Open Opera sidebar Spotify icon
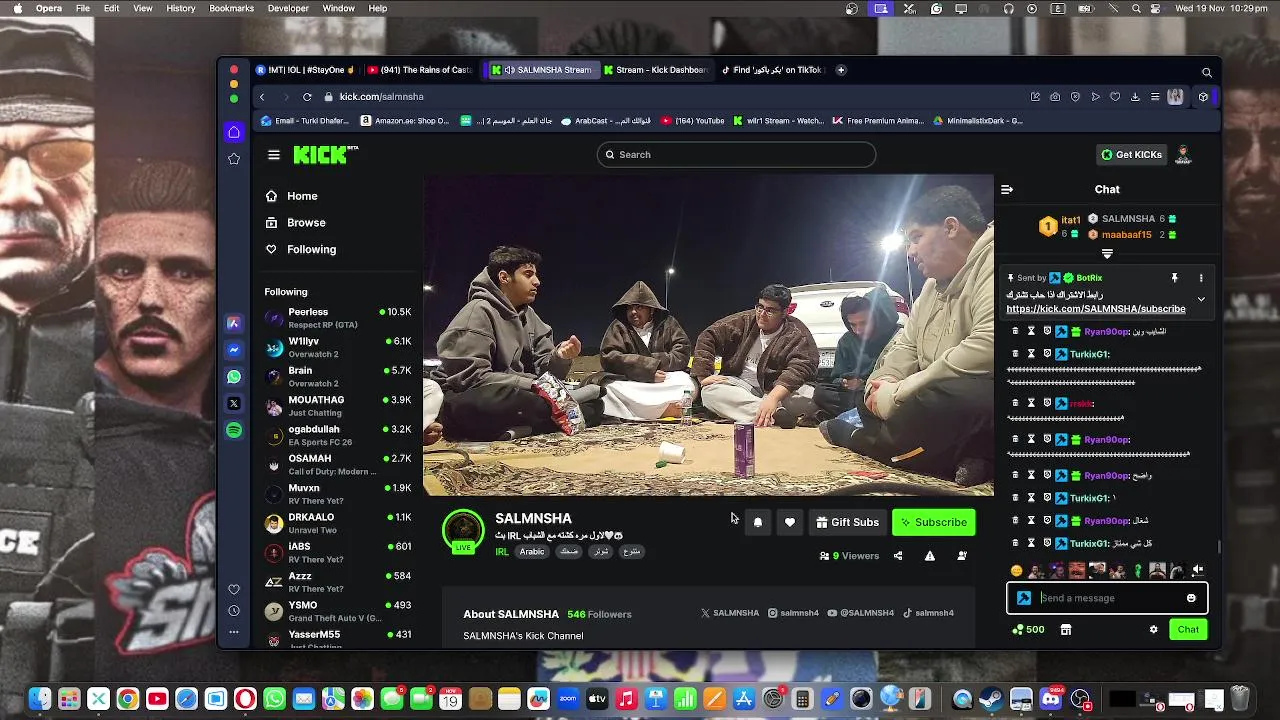Image resolution: width=1280 pixels, height=720 pixels. [x=234, y=430]
